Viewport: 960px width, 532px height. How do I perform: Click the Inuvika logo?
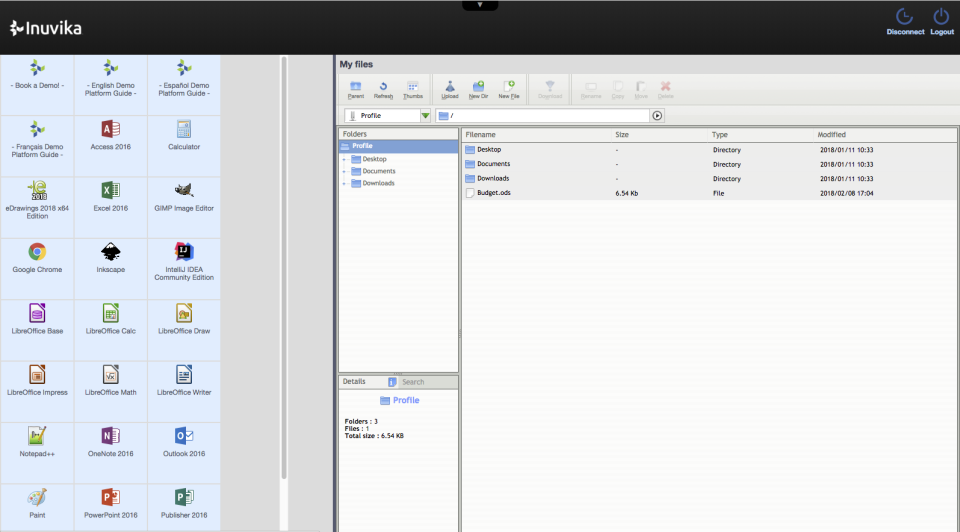click(46, 28)
